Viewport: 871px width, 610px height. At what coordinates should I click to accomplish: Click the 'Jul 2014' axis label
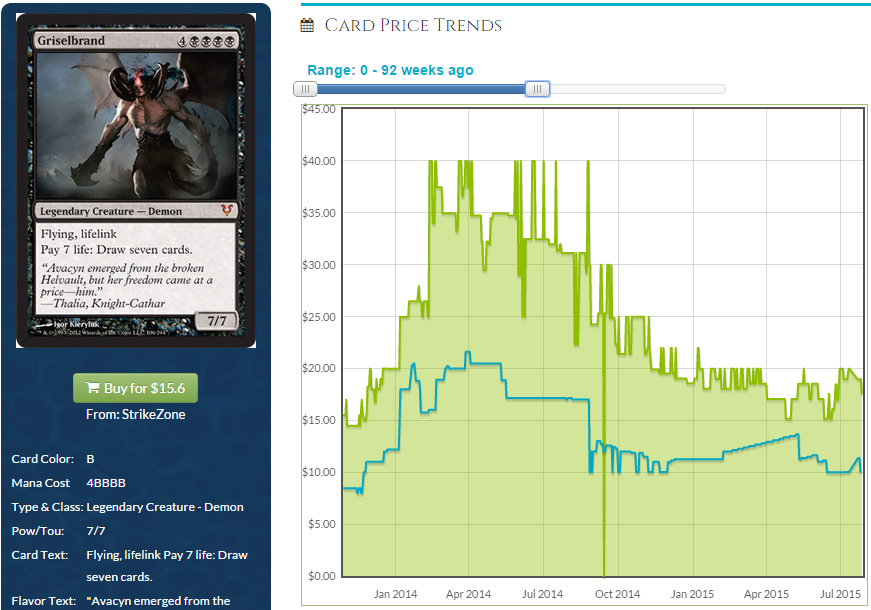tap(542, 594)
